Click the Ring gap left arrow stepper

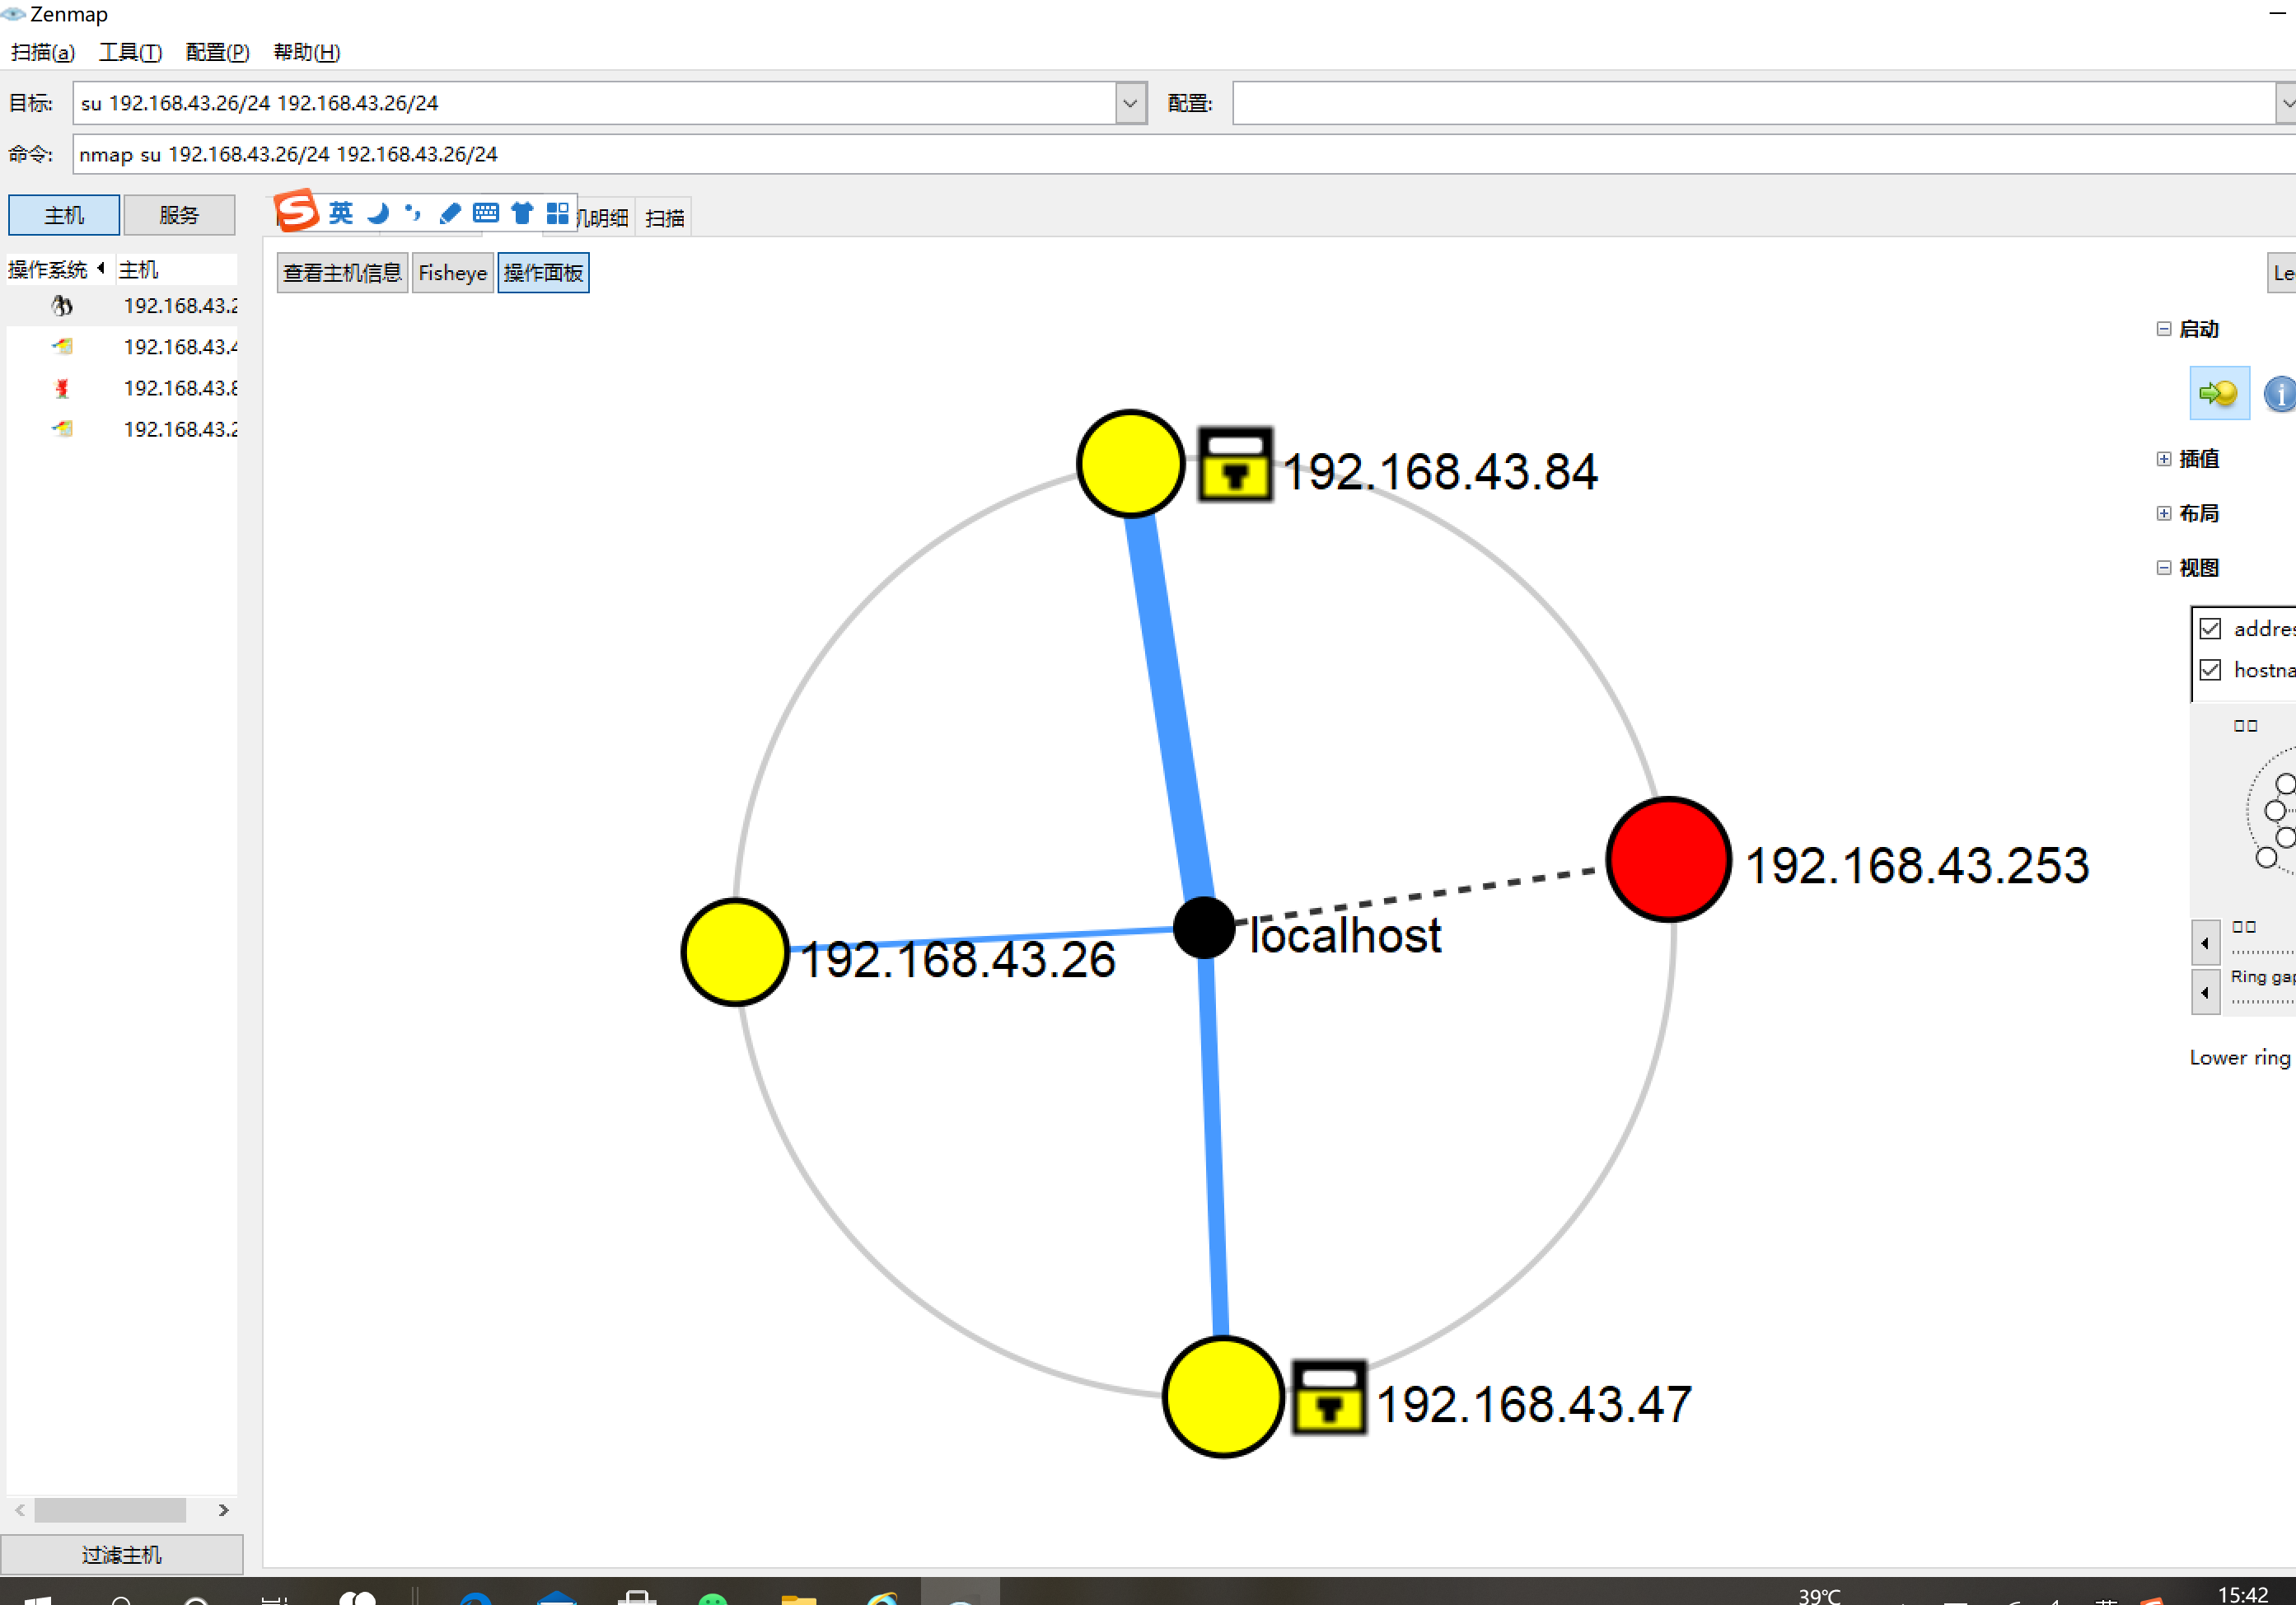pos(2205,993)
